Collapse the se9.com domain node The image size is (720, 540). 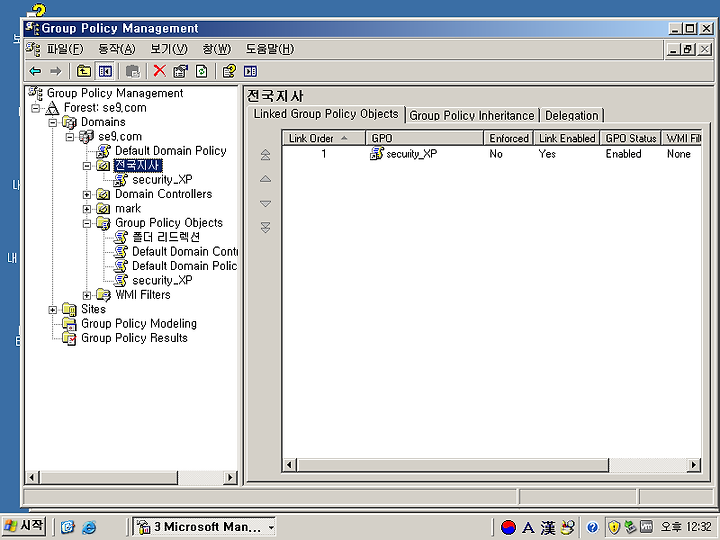70,137
